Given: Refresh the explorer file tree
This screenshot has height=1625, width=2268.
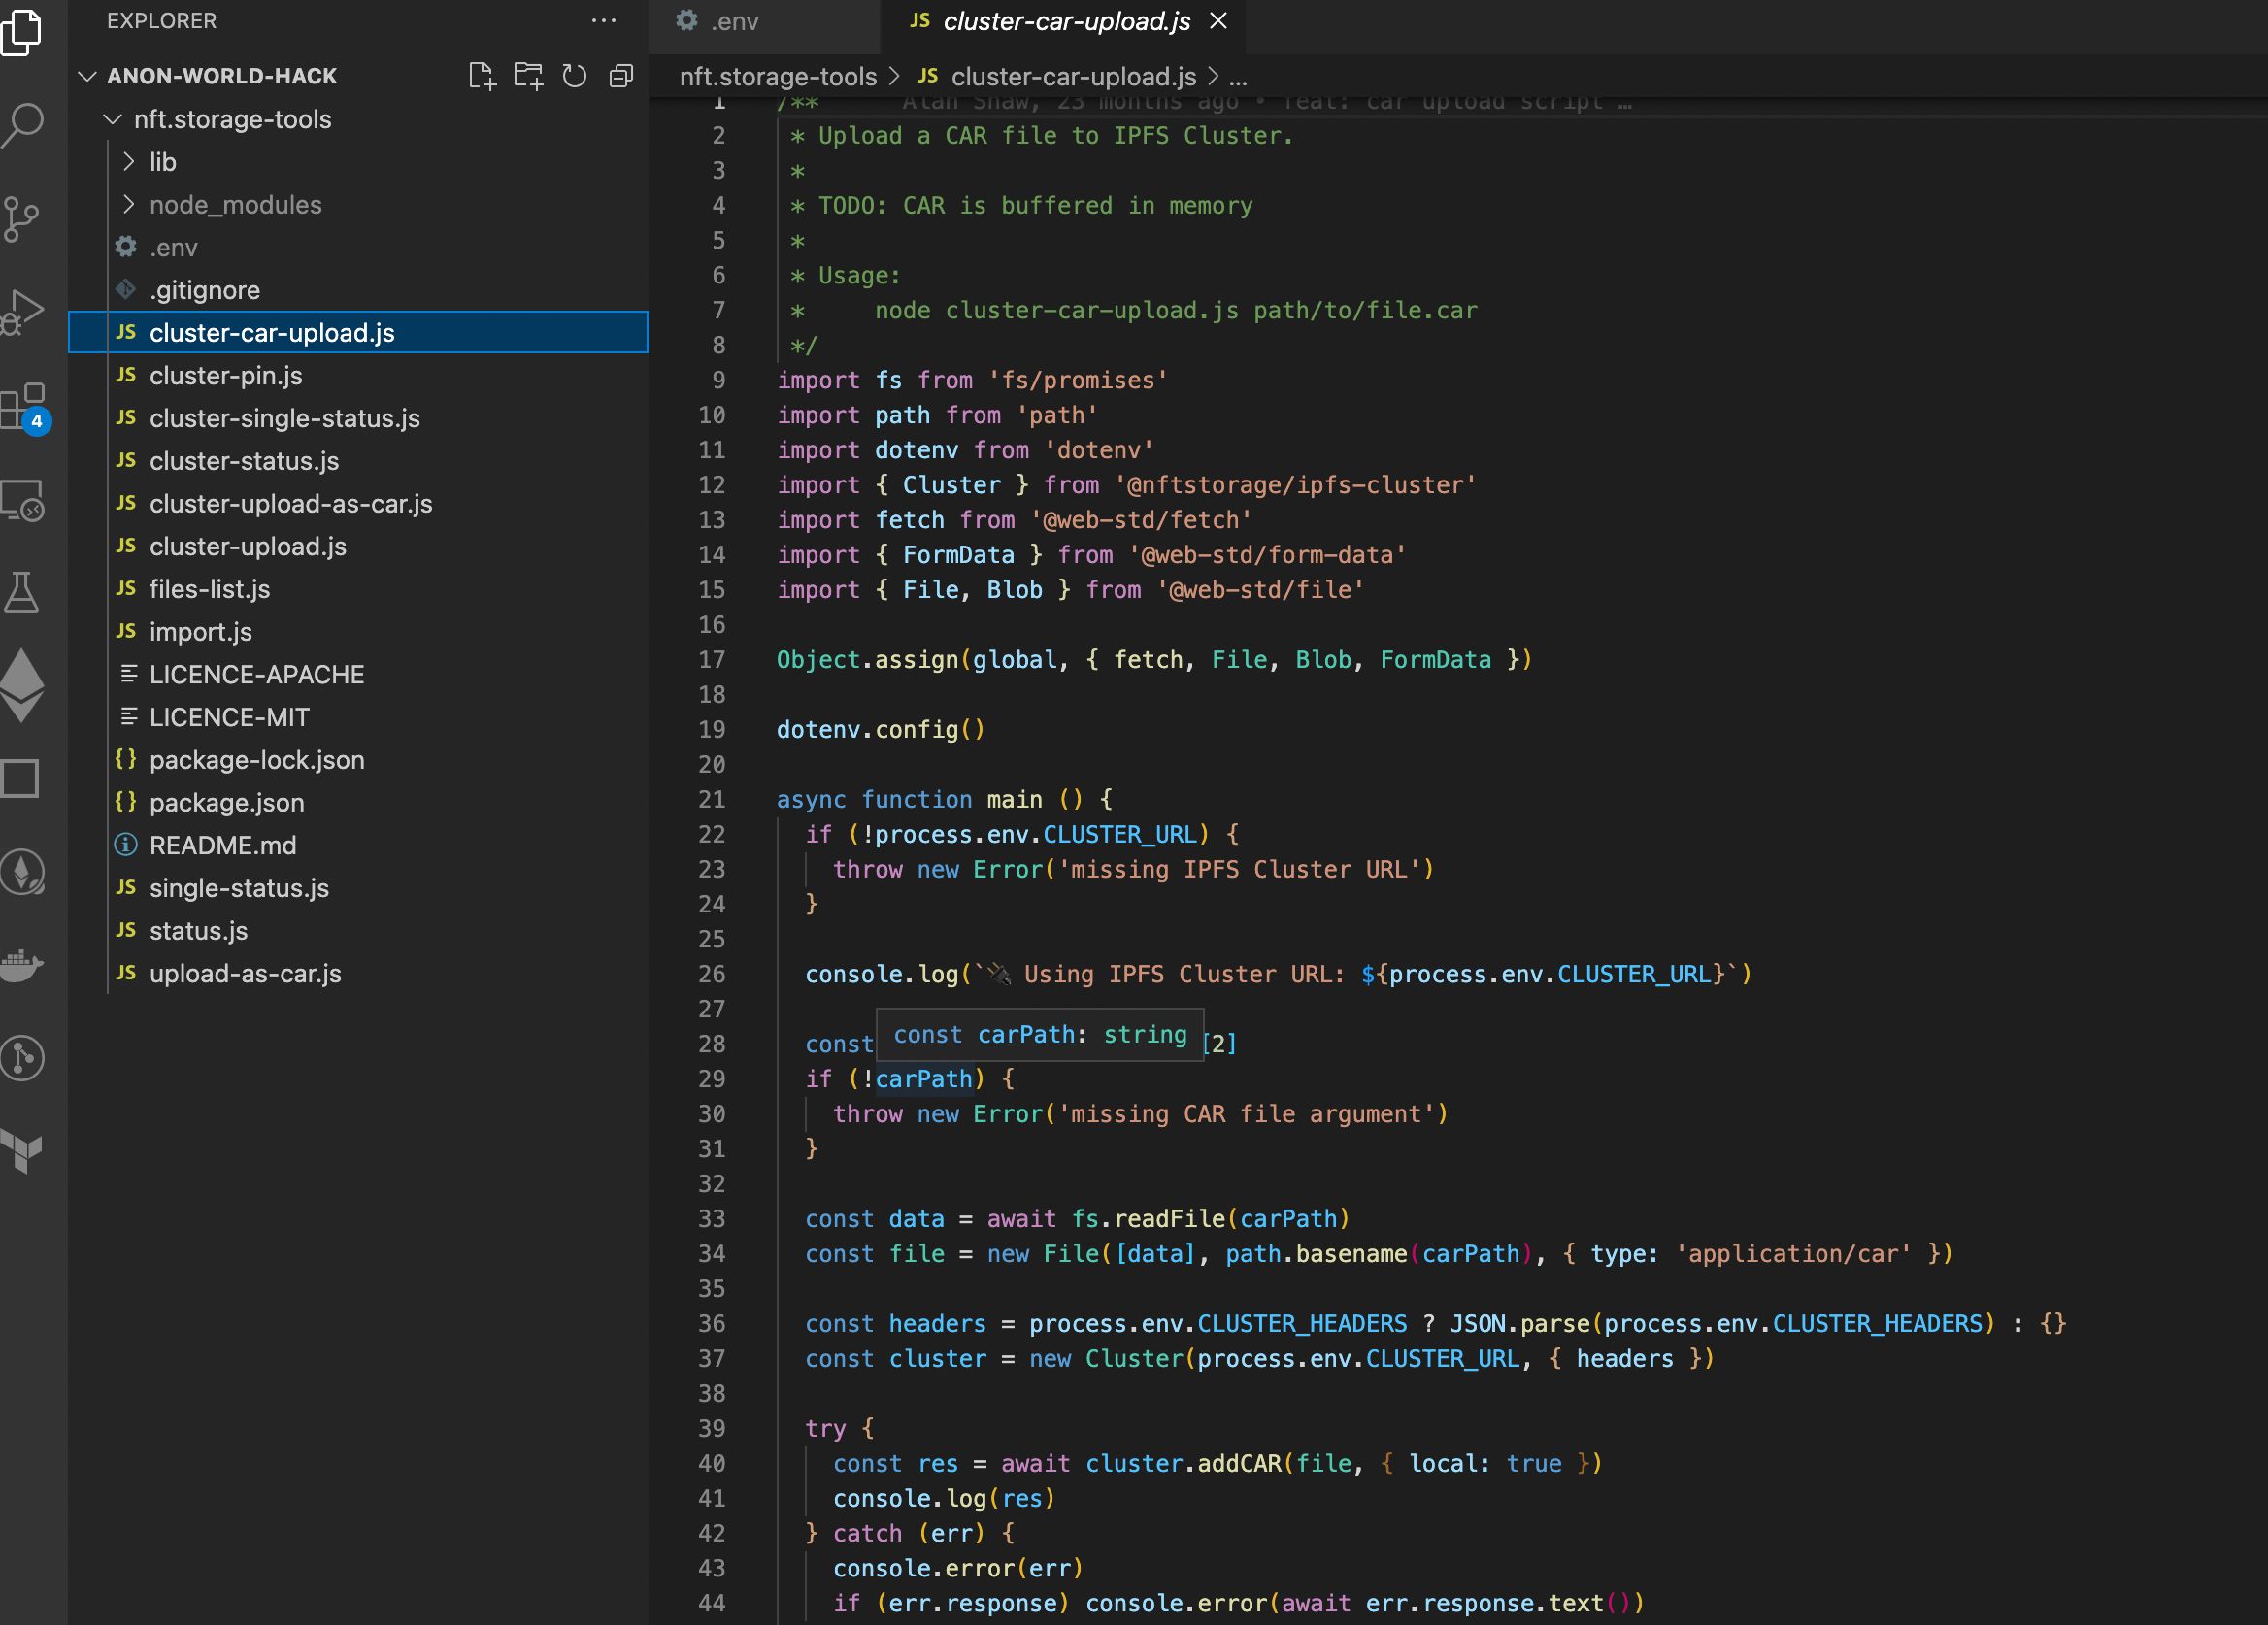Looking at the screenshot, I should pyautogui.click(x=574, y=76).
